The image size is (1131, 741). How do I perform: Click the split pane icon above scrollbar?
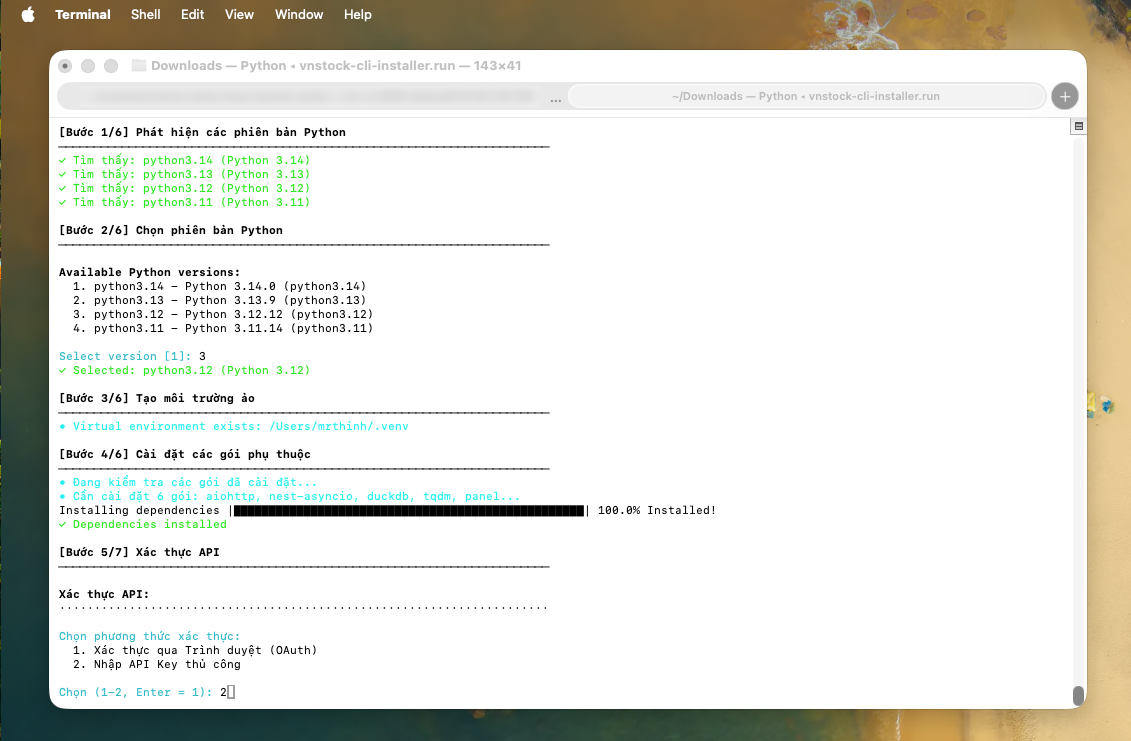[1078, 127]
